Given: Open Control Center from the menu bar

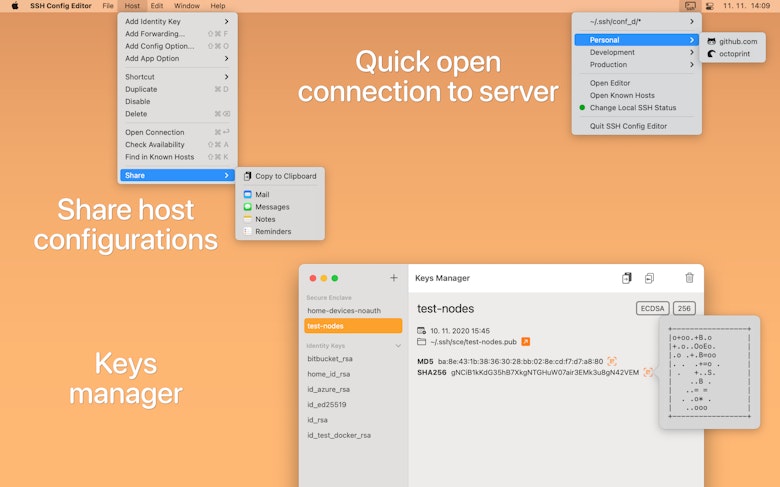Looking at the screenshot, I should [x=710, y=6].
